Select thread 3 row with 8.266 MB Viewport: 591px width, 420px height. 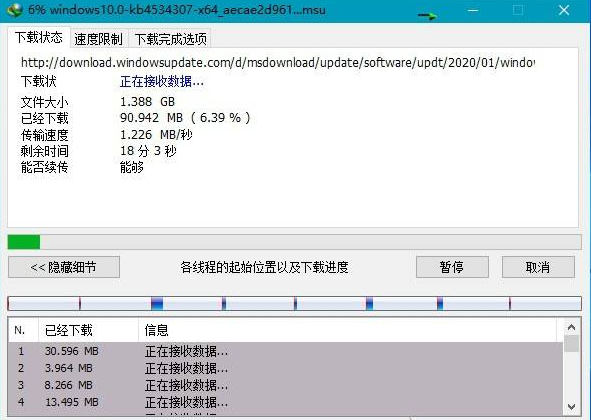click(x=286, y=385)
